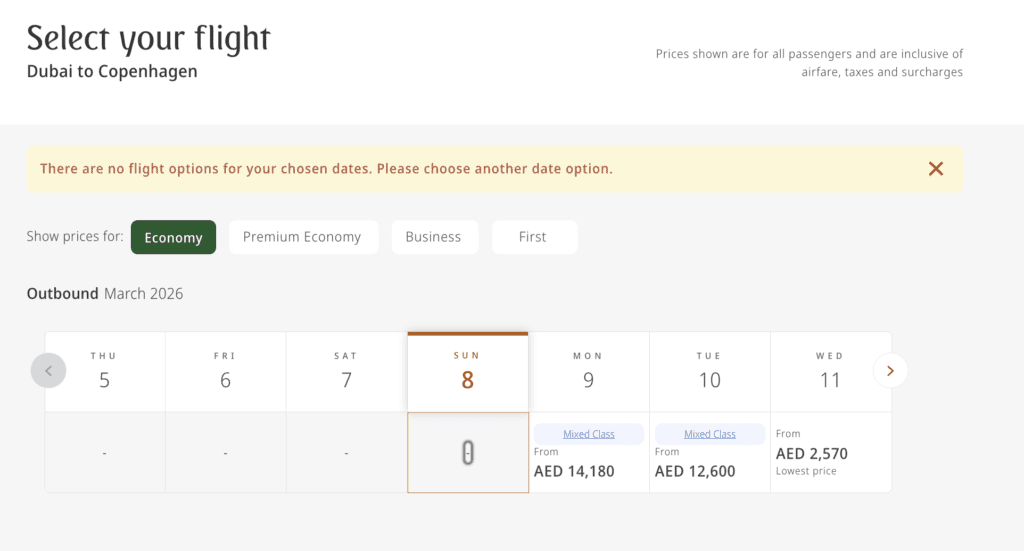Switch prices to Premium Economy
Image resolution: width=1024 pixels, height=551 pixels.
302,237
